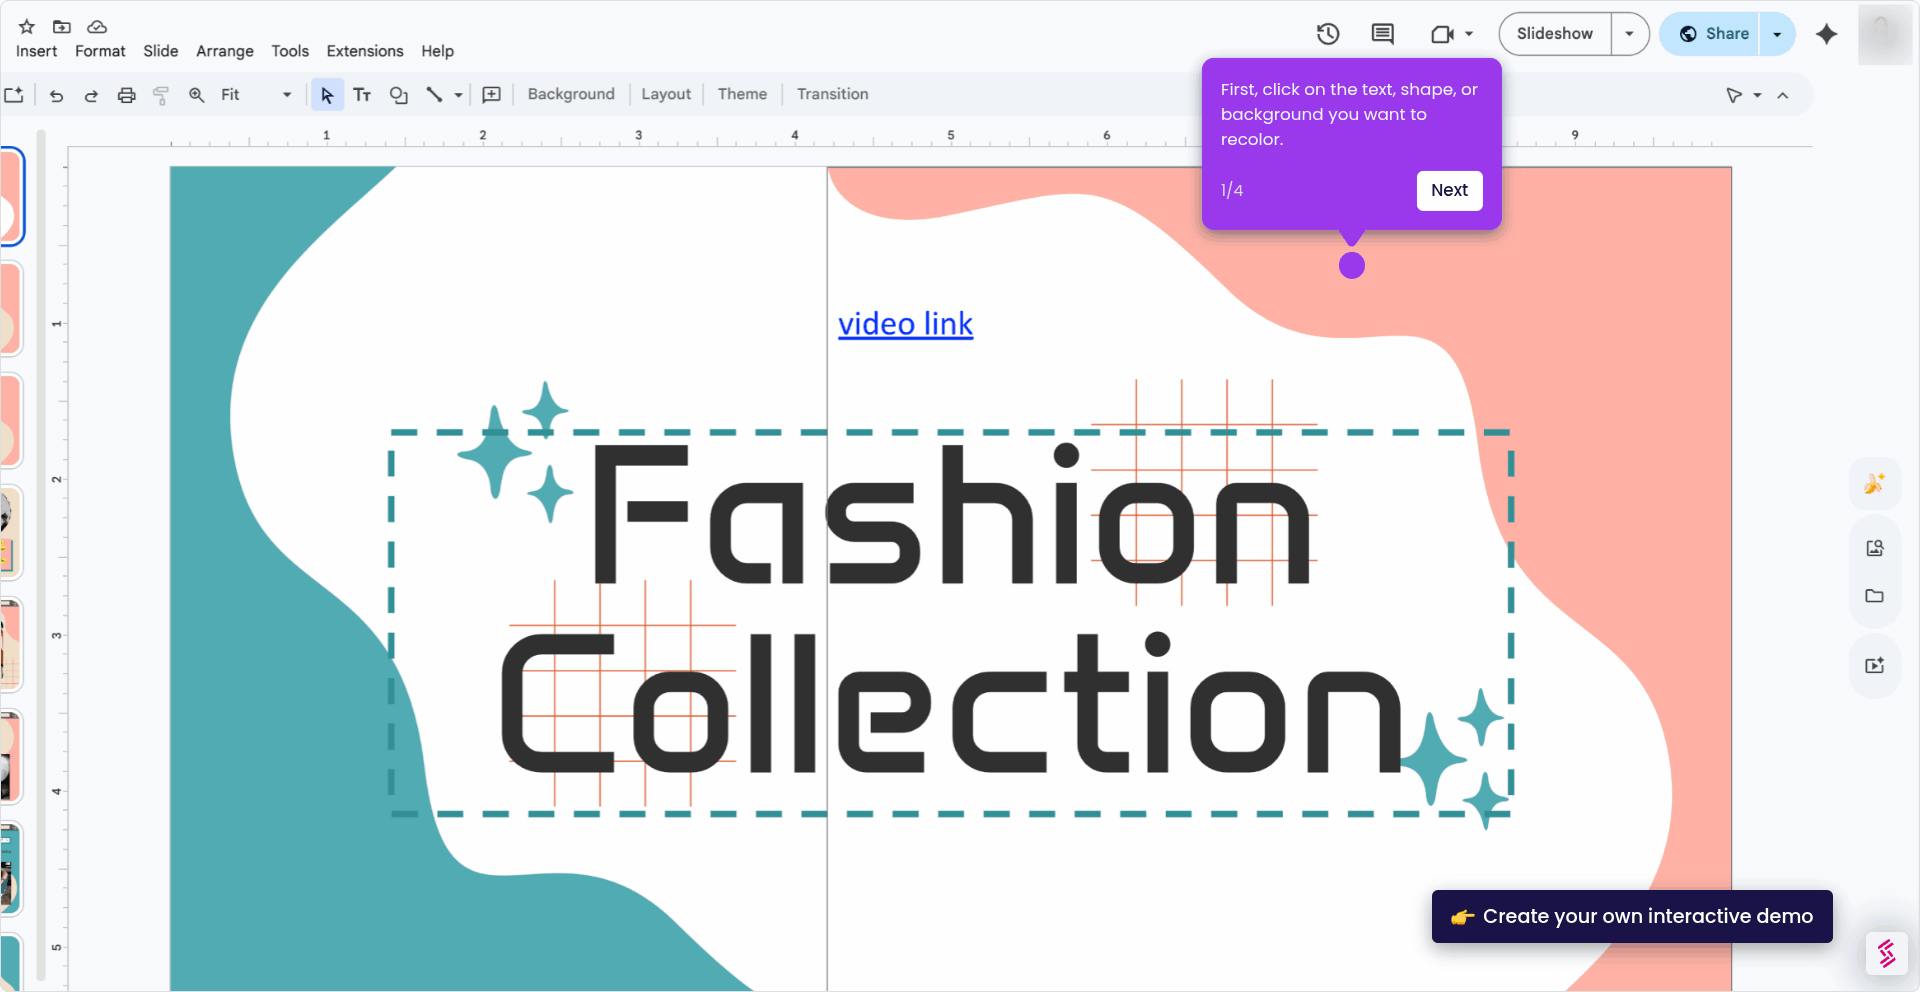Star this presentation
Image resolution: width=1920 pixels, height=992 pixels.
click(27, 27)
